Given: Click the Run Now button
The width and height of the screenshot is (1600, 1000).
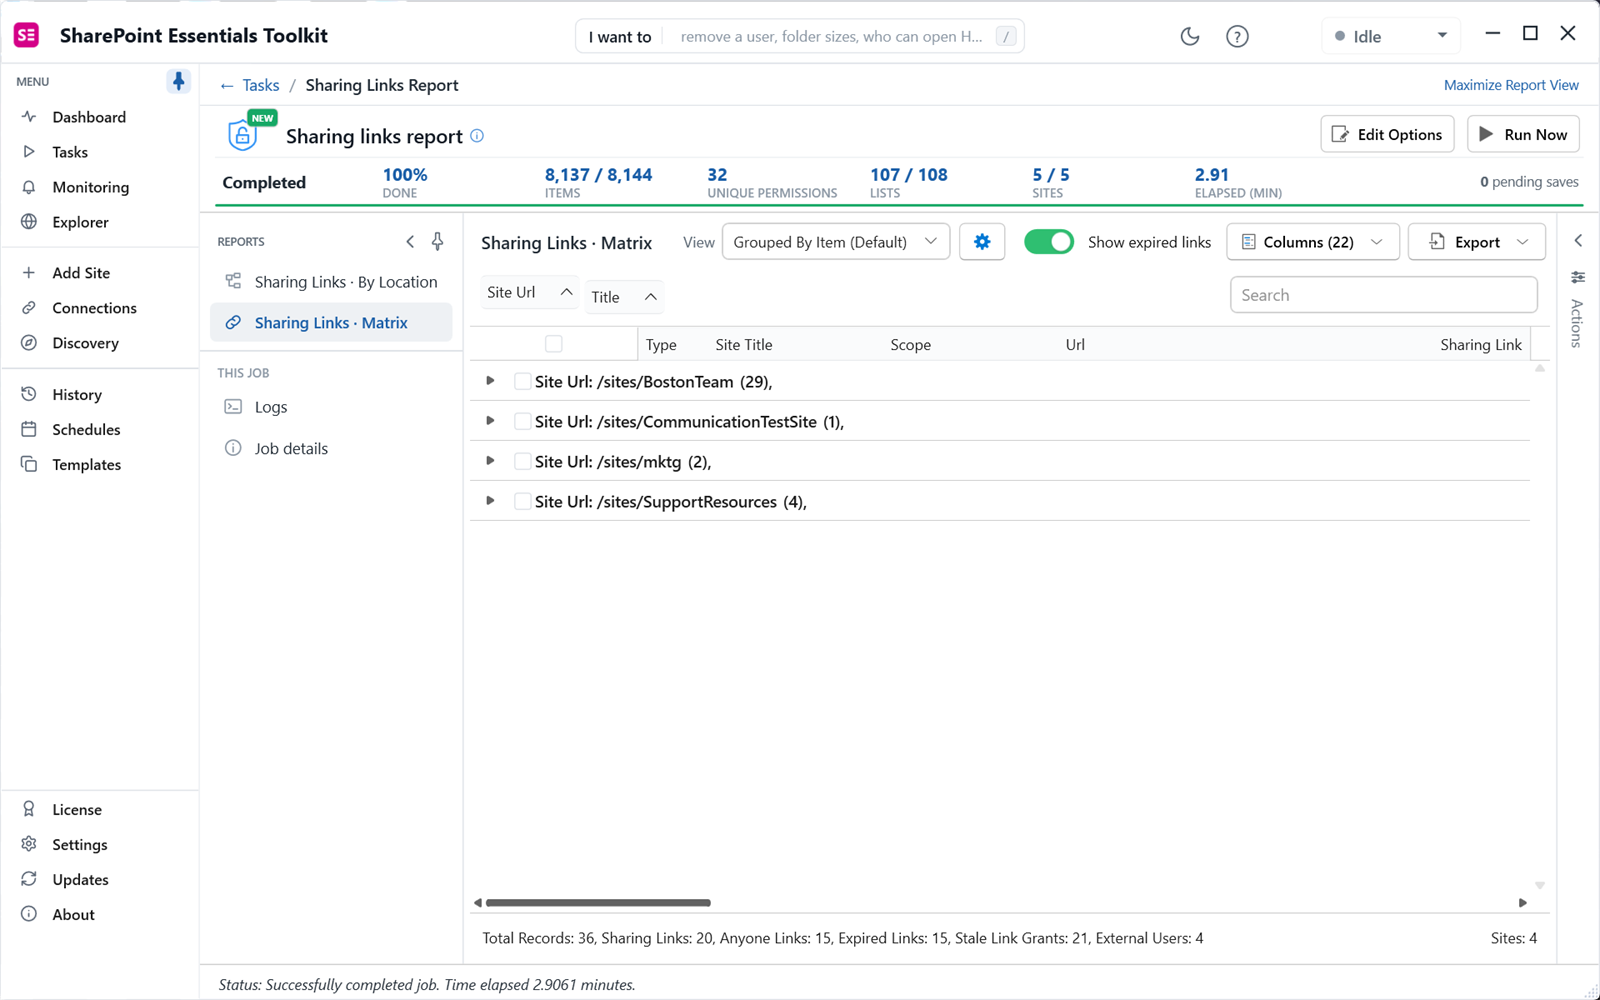Looking at the screenshot, I should coord(1523,134).
